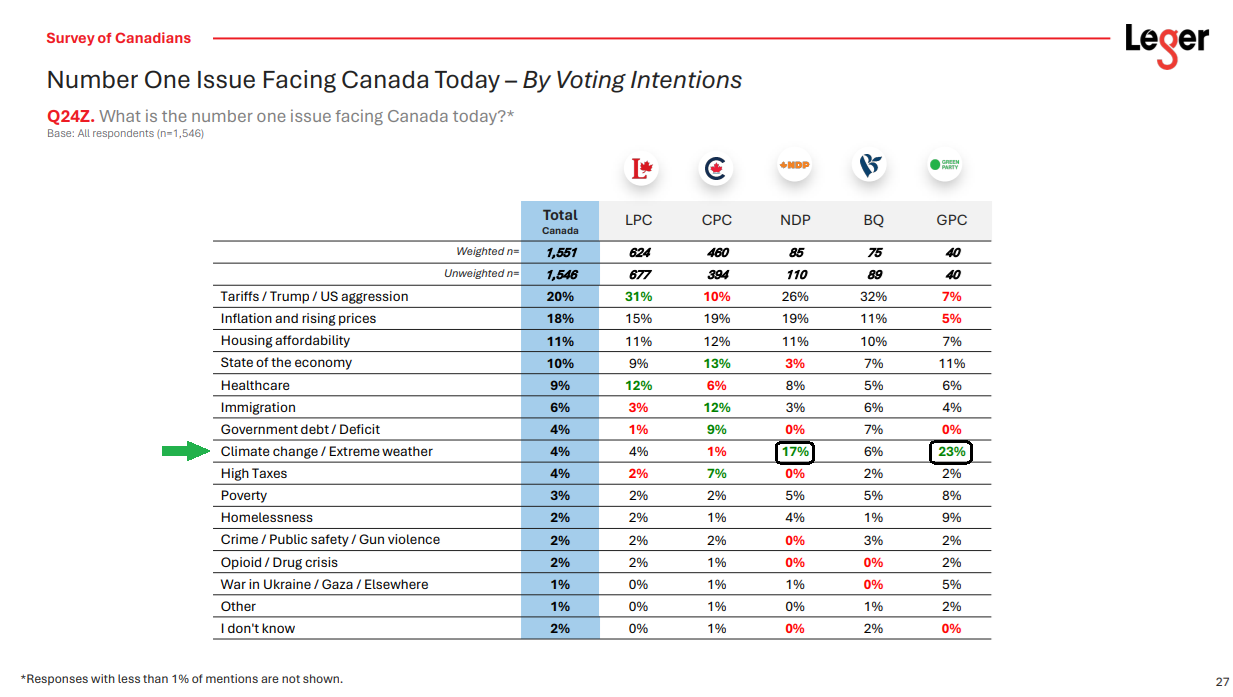
Task: Click the Liberal Party logo icon
Action: coord(640,168)
